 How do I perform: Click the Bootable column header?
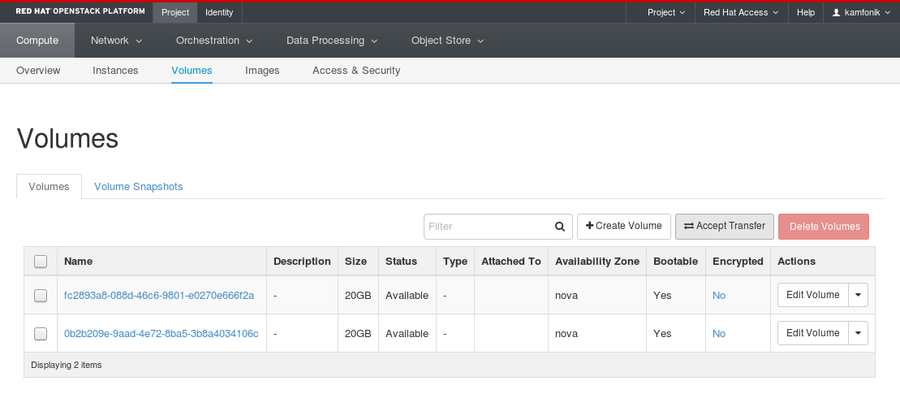point(676,261)
